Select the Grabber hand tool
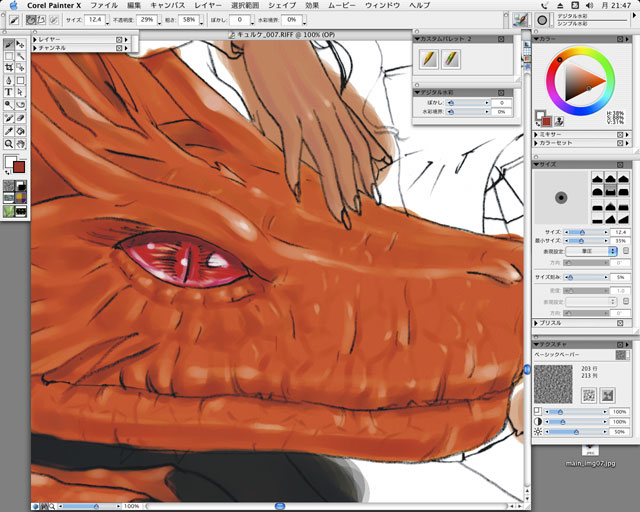640x512 pixels. pos(20,144)
